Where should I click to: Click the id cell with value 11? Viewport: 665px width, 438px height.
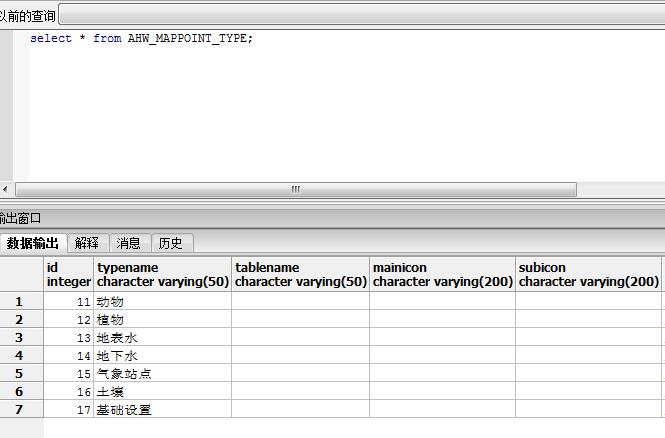pyautogui.click(x=68, y=301)
